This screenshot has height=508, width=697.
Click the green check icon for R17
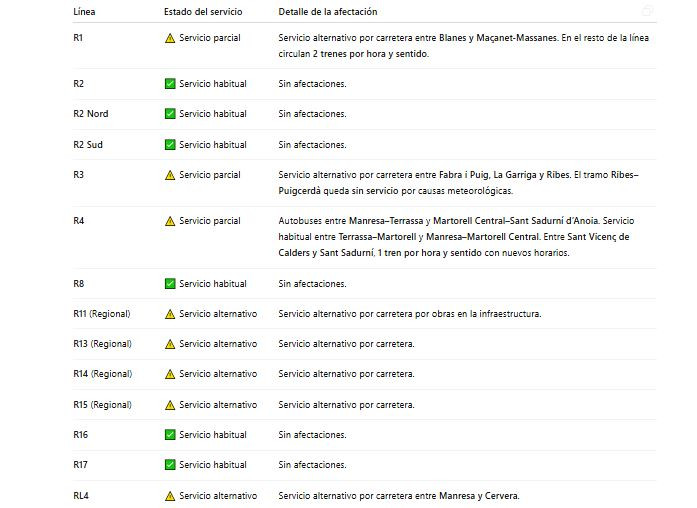170,465
